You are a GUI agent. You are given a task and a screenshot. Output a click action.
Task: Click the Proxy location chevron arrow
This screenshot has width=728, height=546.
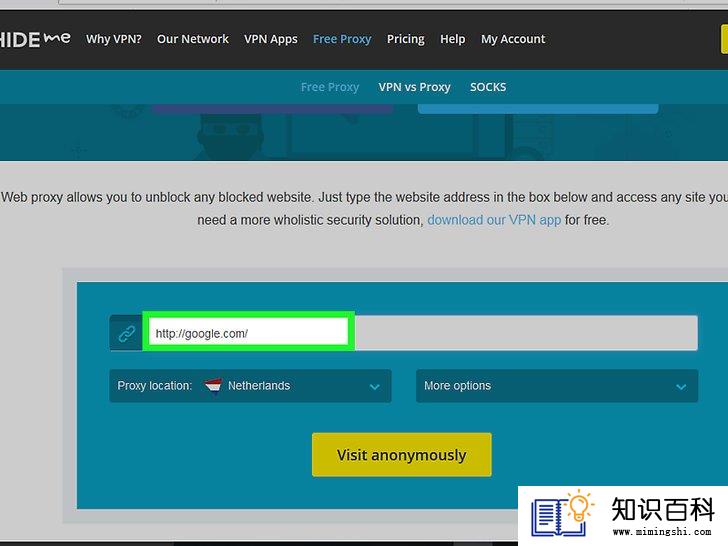point(375,386)
